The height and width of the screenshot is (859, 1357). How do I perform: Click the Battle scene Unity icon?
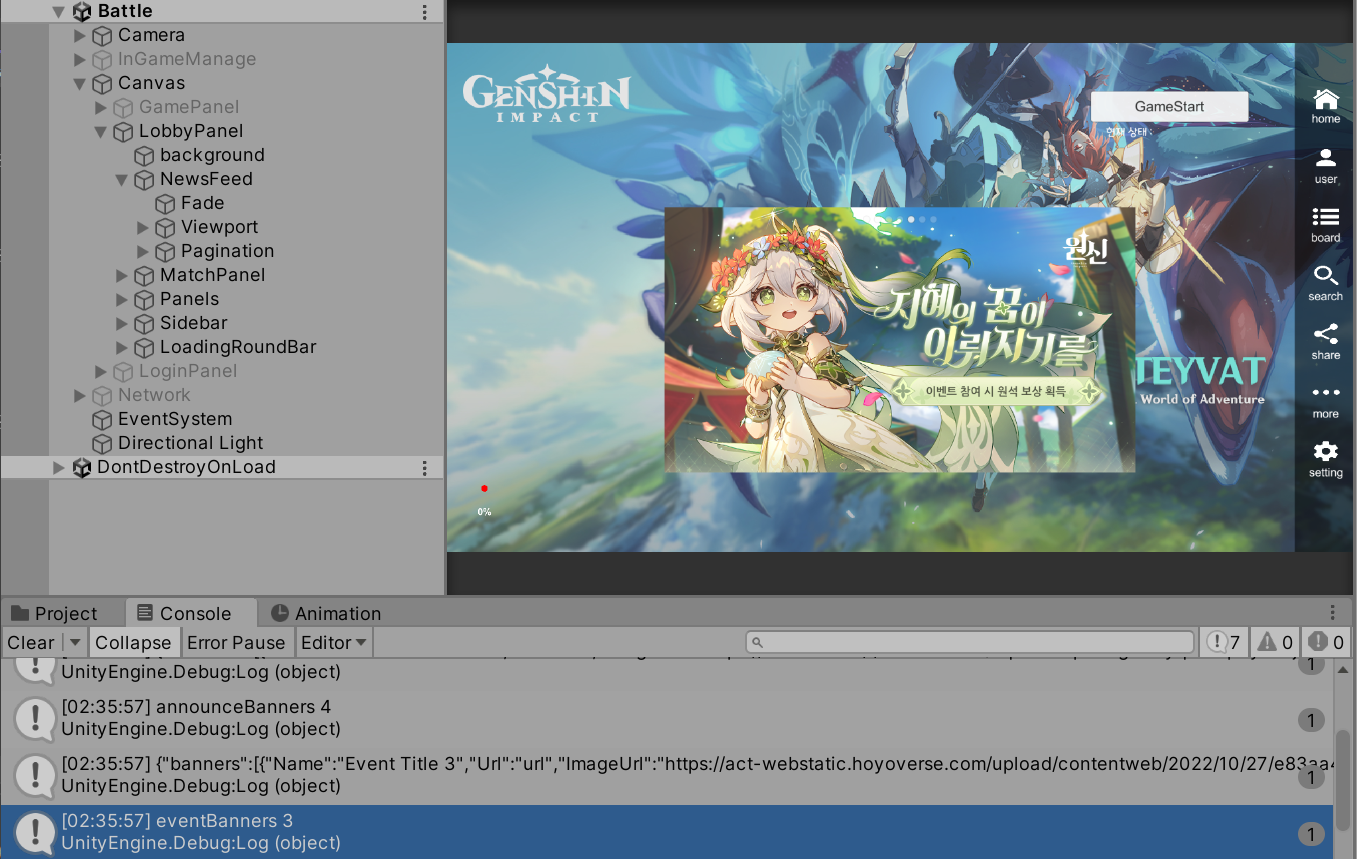(82, 12)
